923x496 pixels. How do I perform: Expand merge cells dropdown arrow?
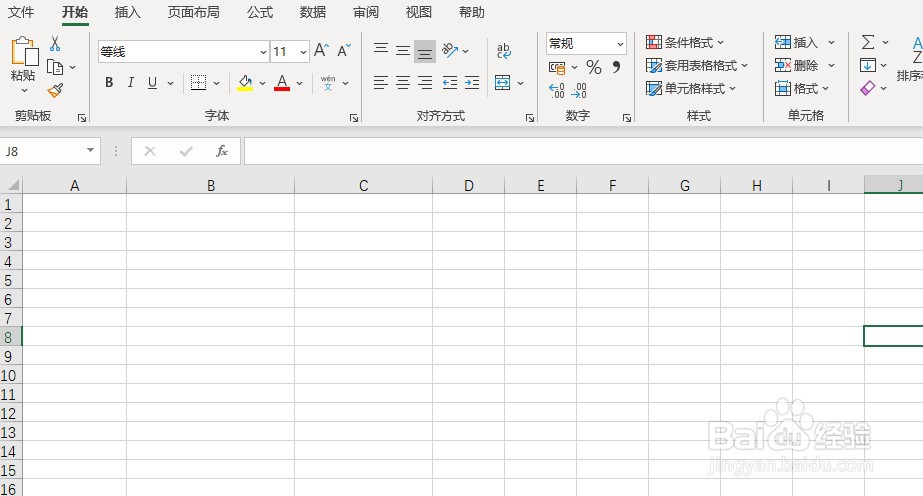tap(520, 84)
